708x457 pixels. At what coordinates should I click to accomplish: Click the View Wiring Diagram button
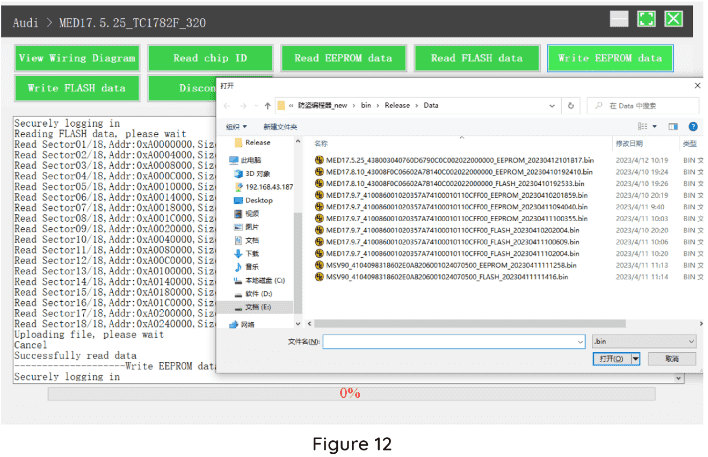(x=77, y=58)
